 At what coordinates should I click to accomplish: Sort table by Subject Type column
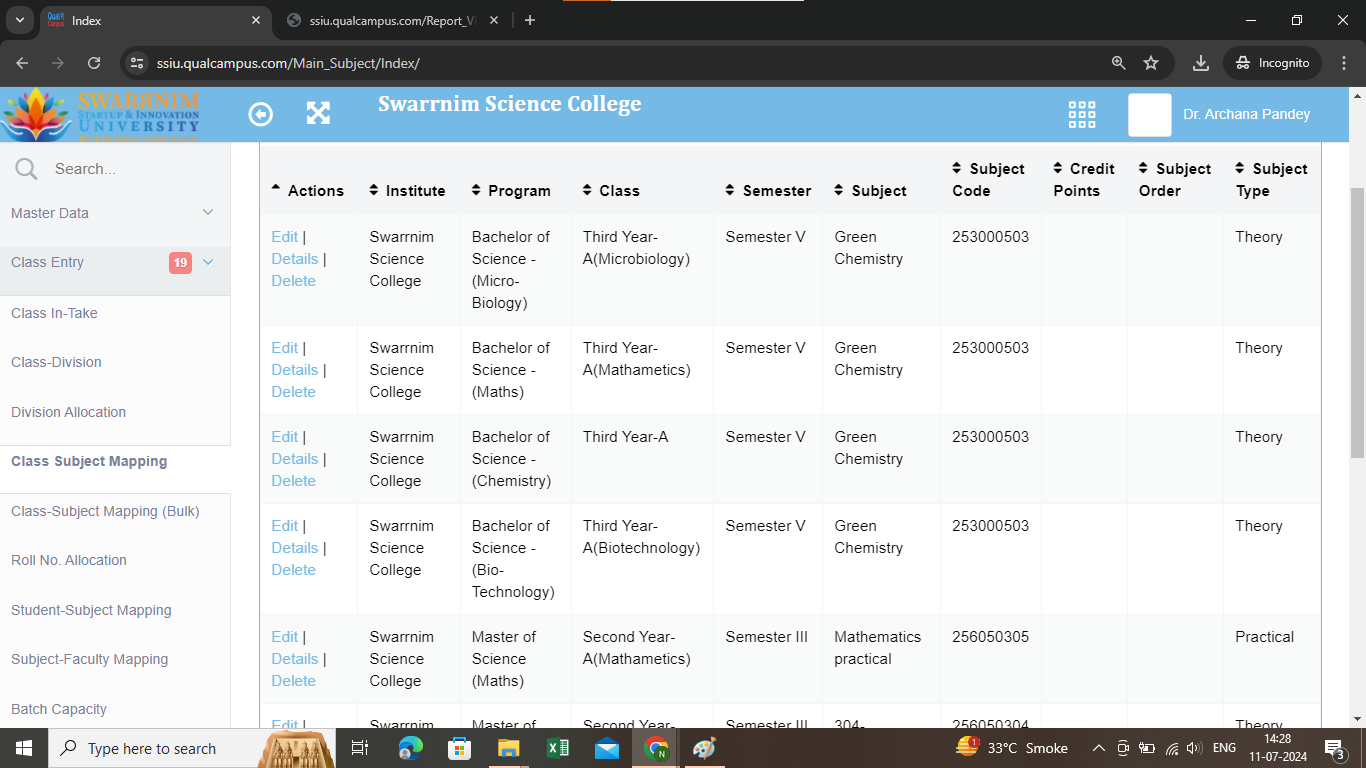point(1241,168)
